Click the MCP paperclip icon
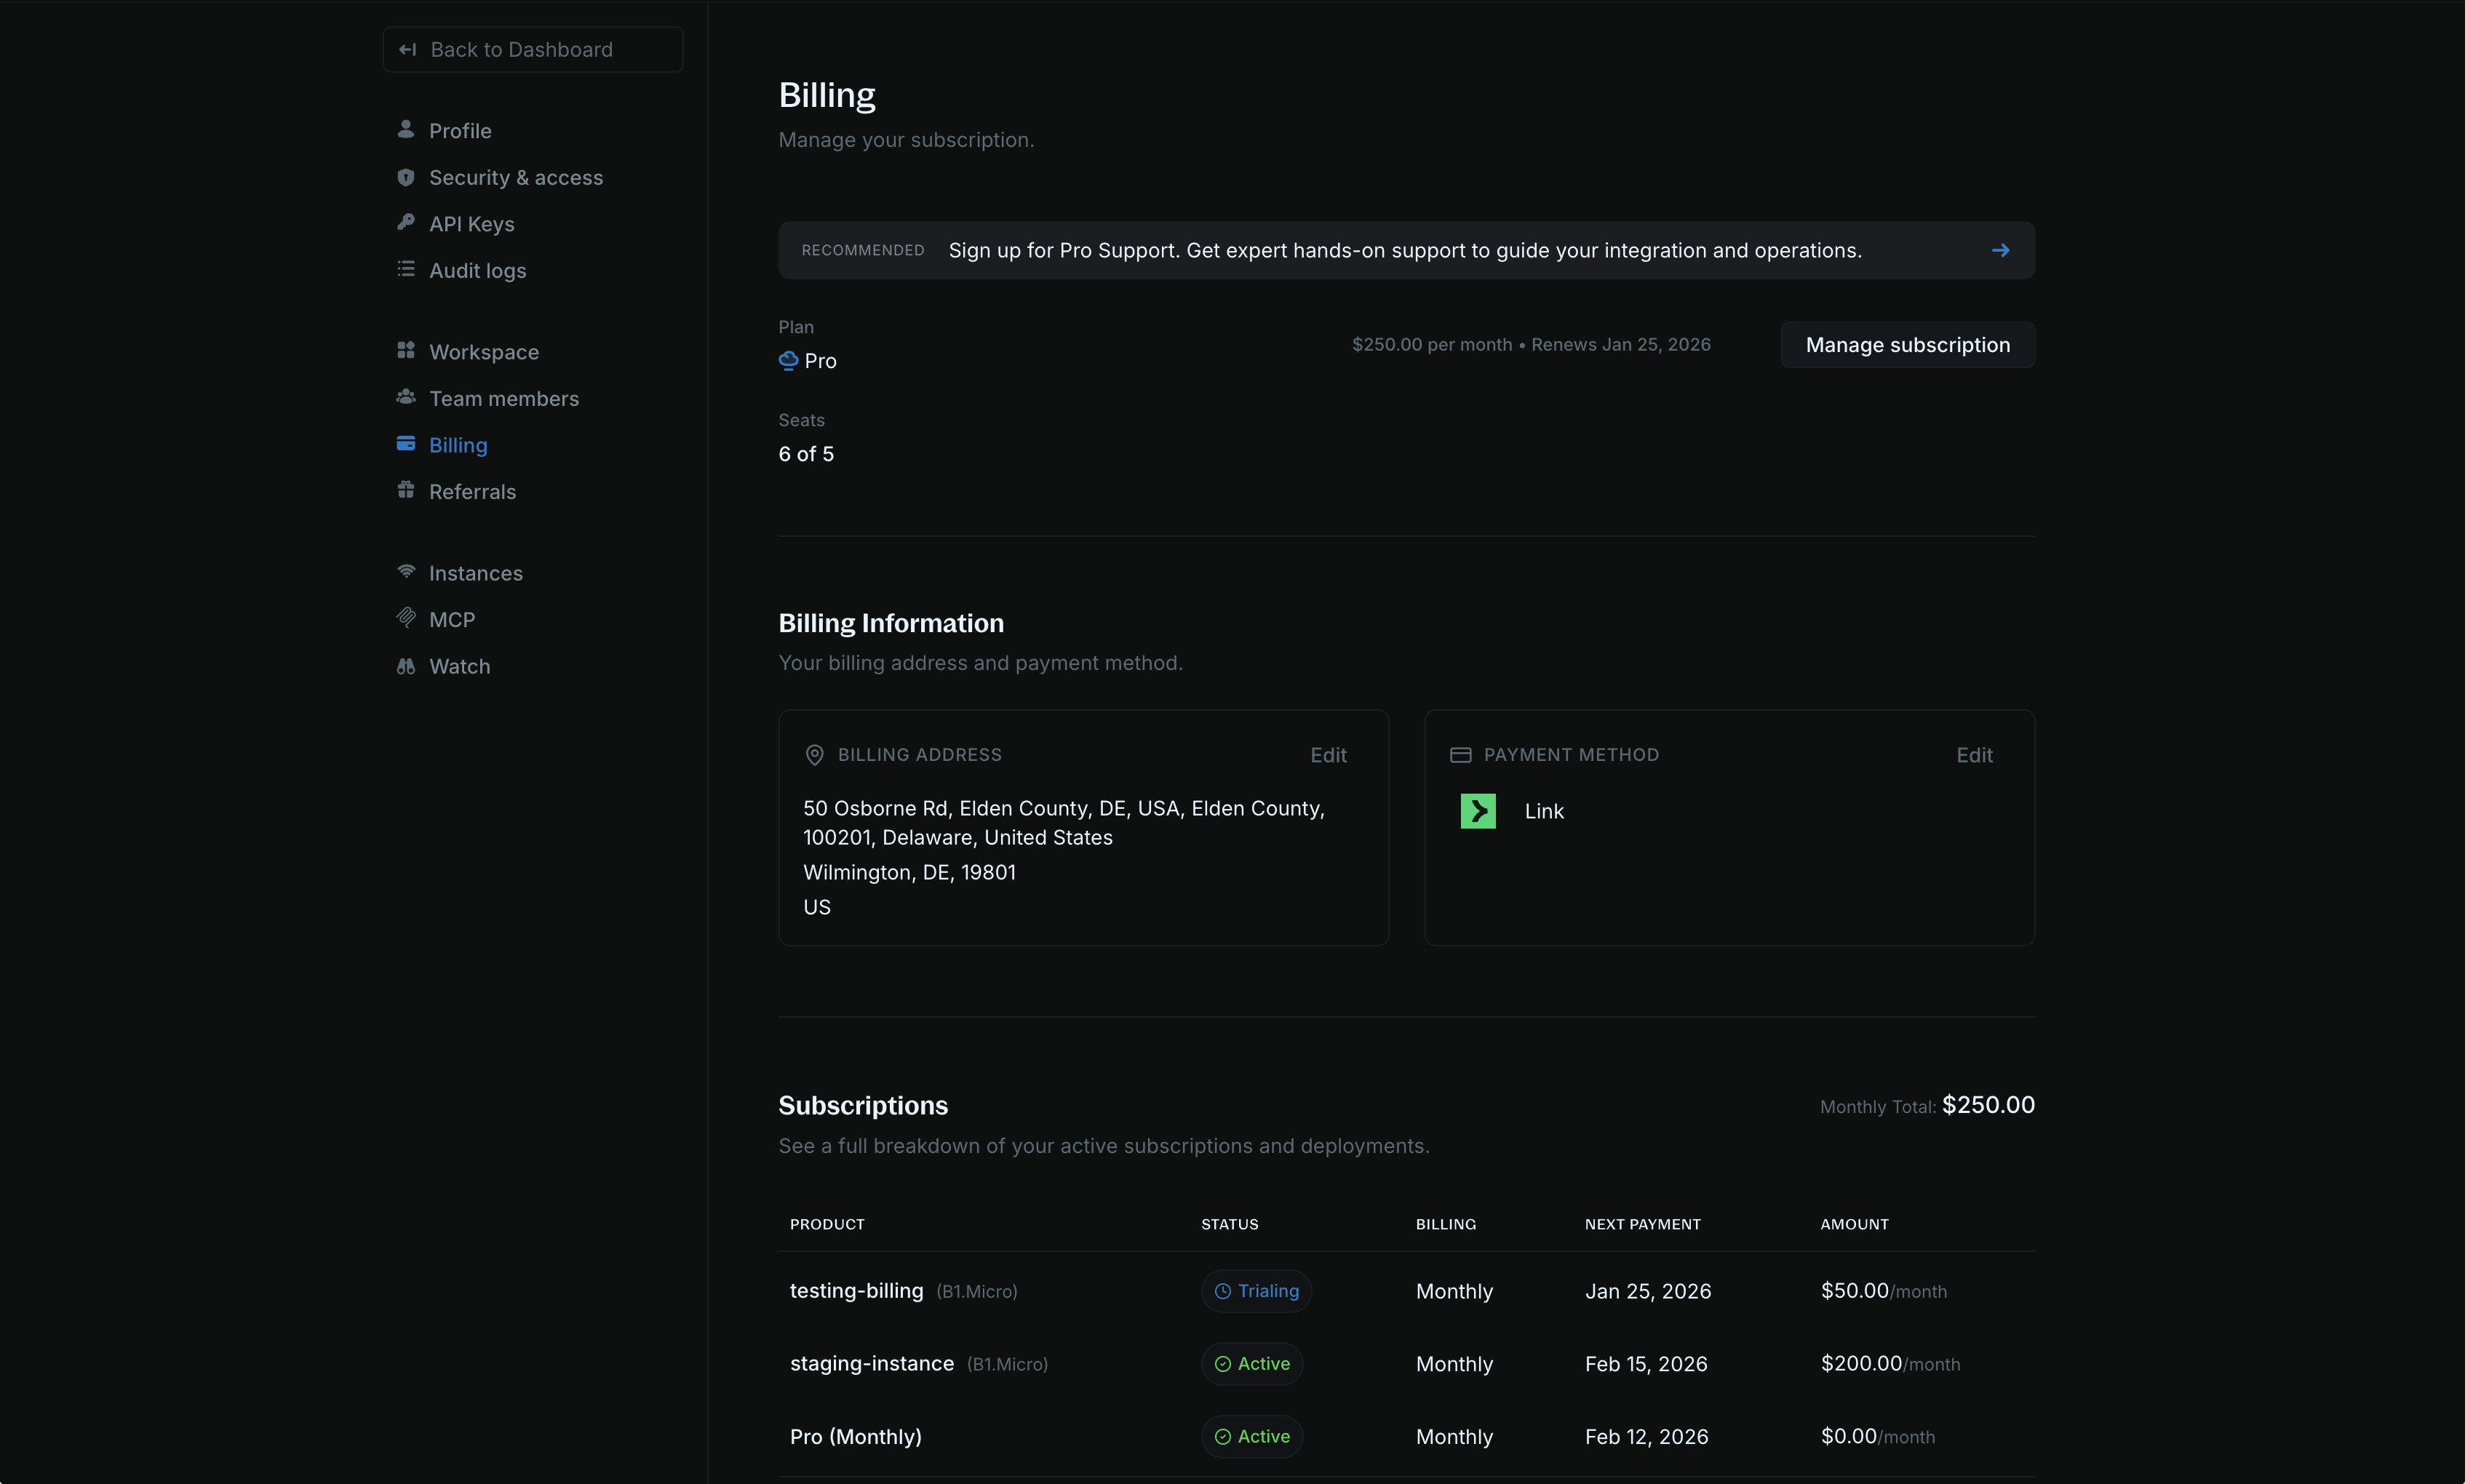Screen dimensions: 2465x1484 (x=406, y=618)
